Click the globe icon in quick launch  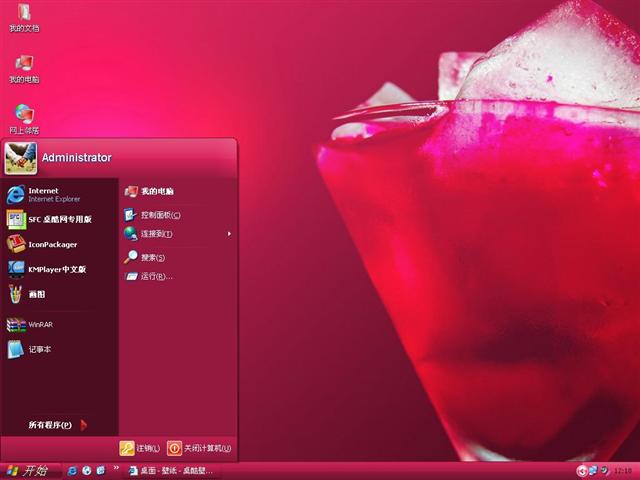tap(87, 471)
